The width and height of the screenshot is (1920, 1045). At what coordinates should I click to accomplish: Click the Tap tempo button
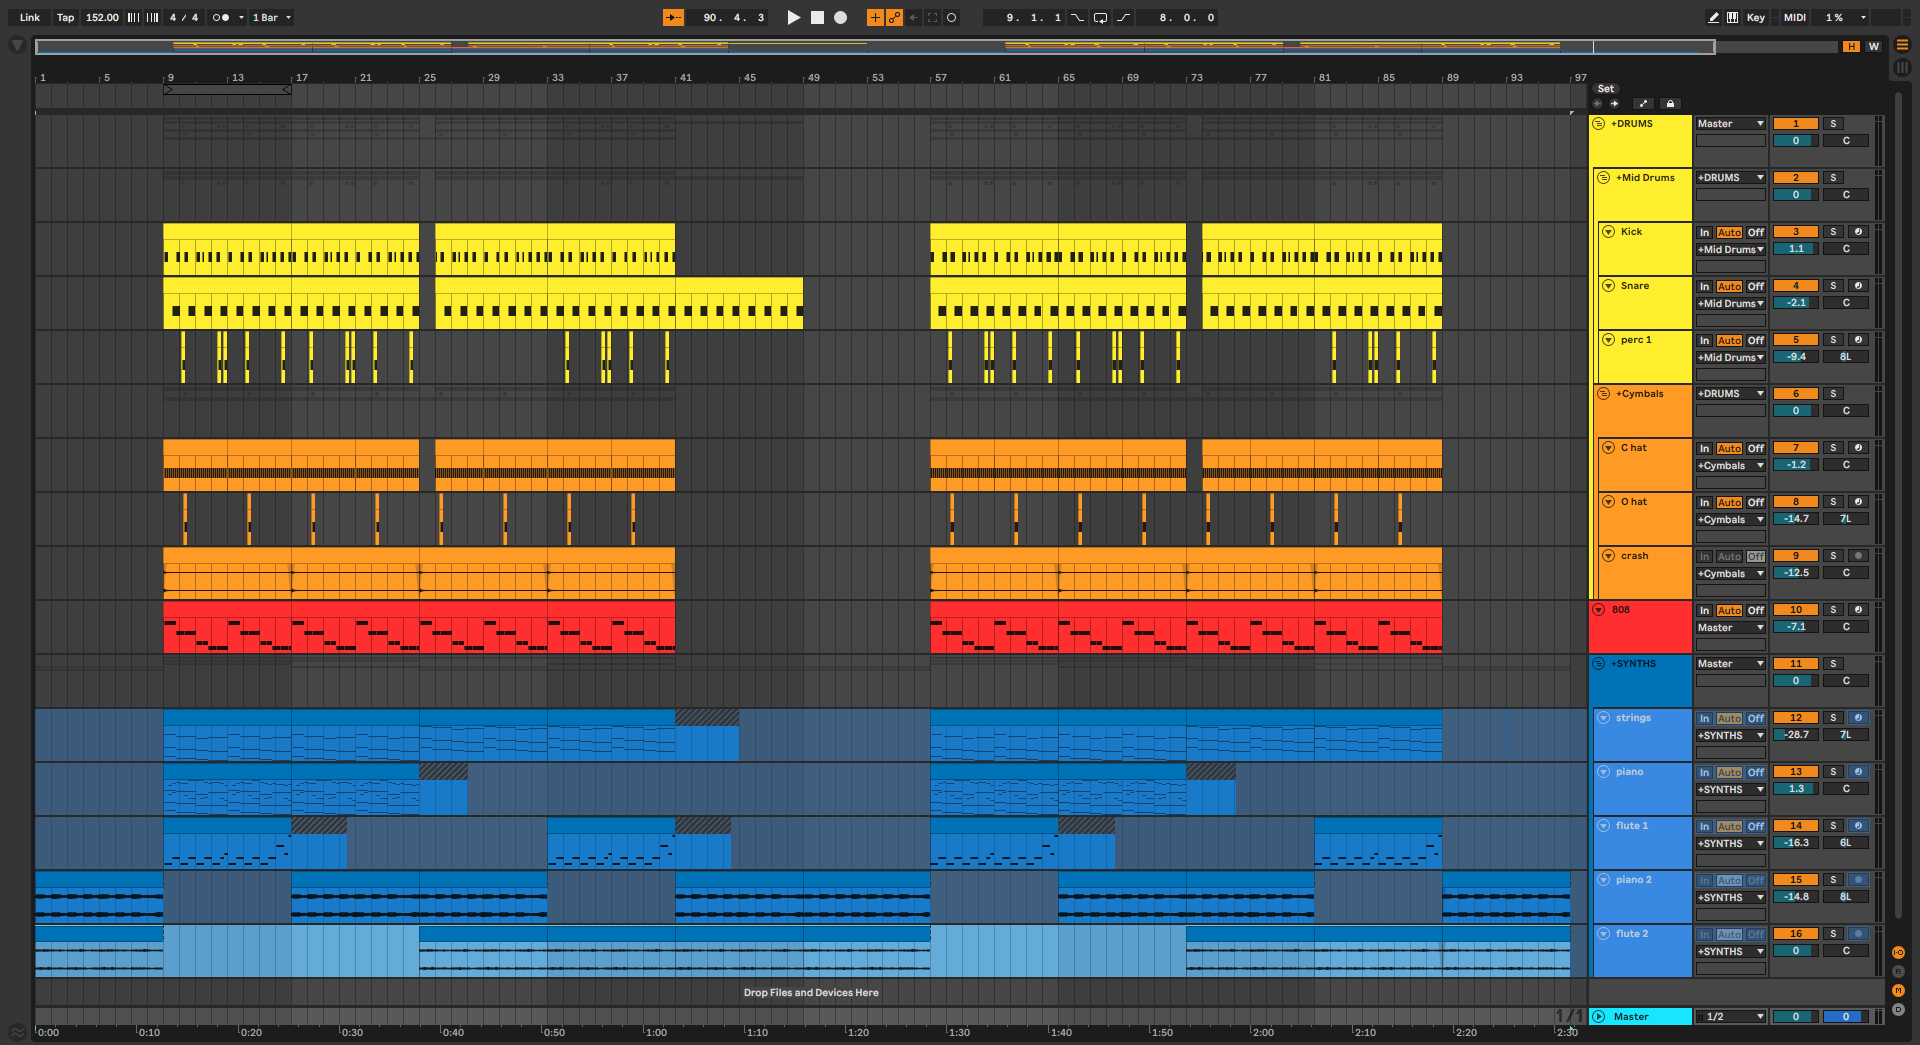tap(65, 17)
